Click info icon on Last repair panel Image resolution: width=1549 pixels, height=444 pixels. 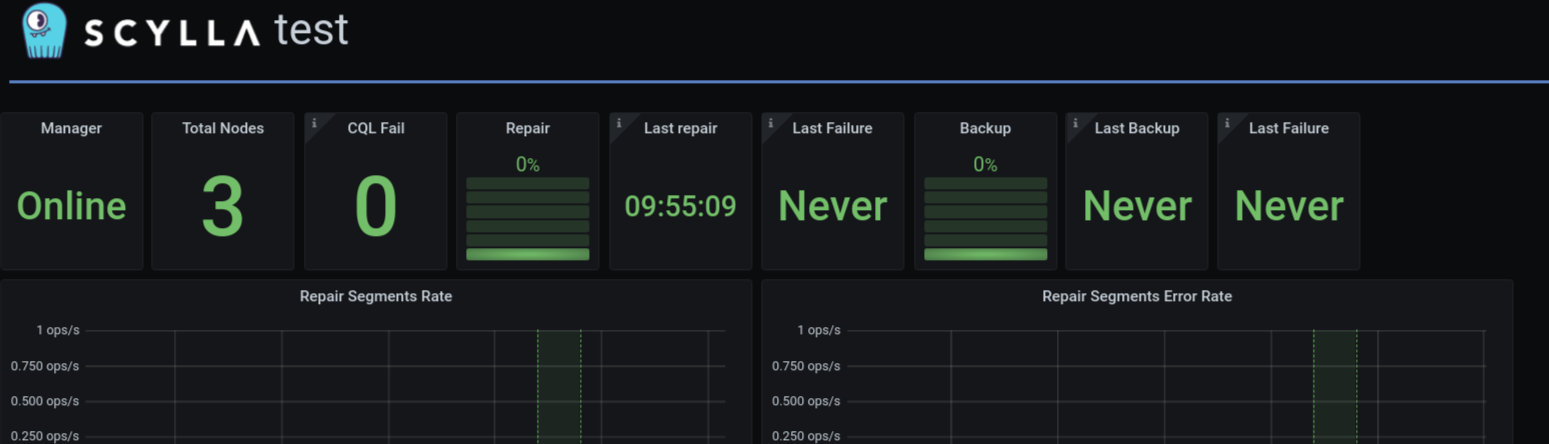pyautogui.click(x=619, y=123)
